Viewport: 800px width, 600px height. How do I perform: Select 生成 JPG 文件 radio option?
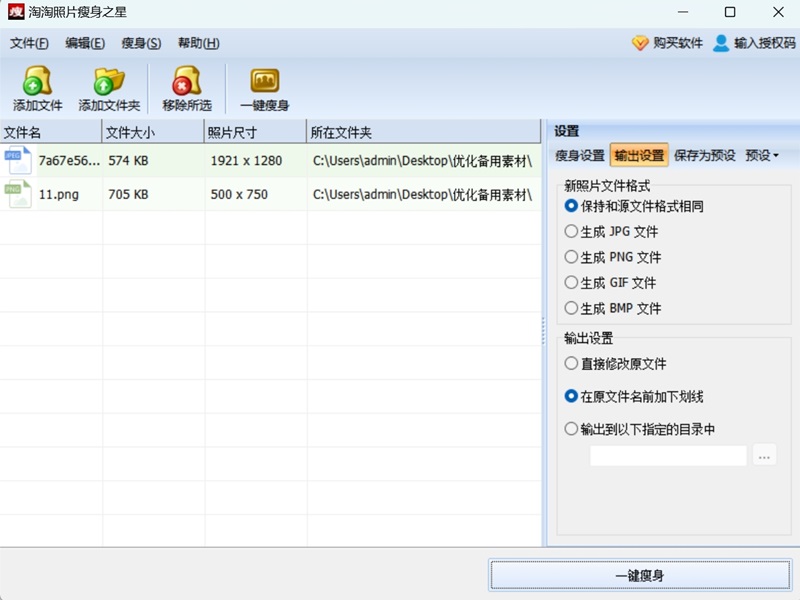click(x=571, y=232)
